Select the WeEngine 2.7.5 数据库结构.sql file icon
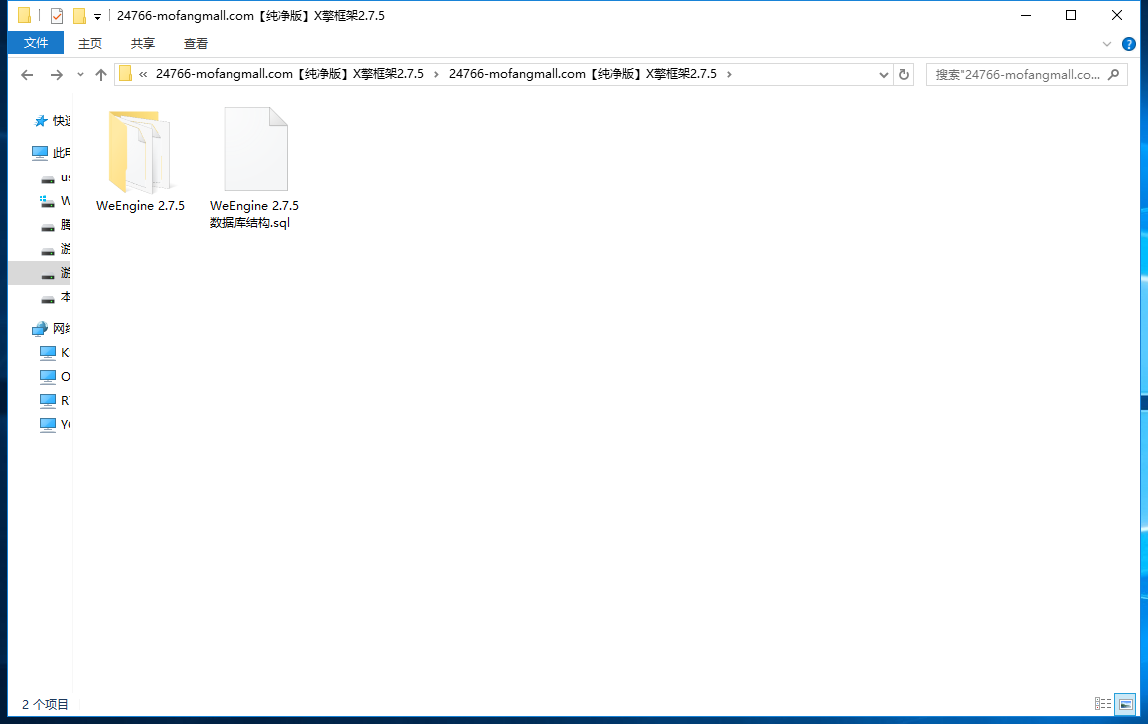This screenshot has width=1148, height=724. click(256, 149)
